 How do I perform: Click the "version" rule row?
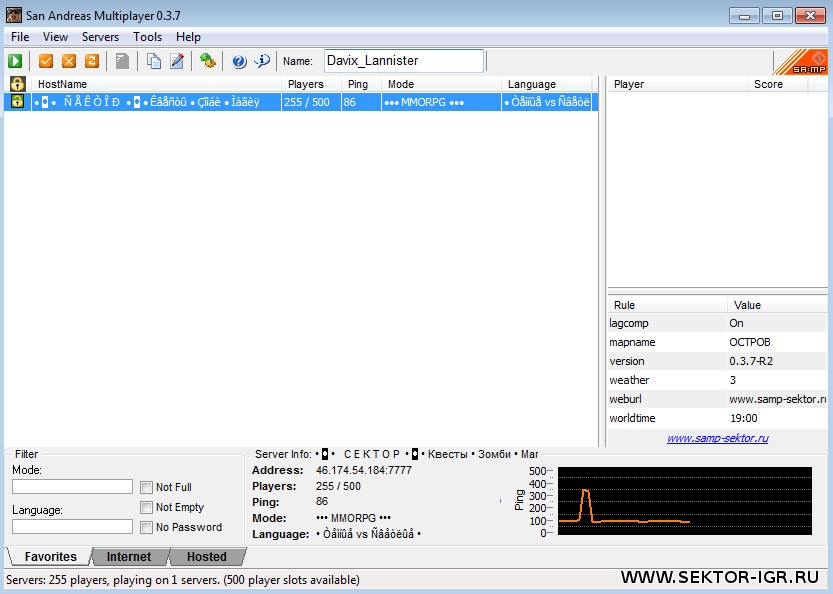pos(717,361)
